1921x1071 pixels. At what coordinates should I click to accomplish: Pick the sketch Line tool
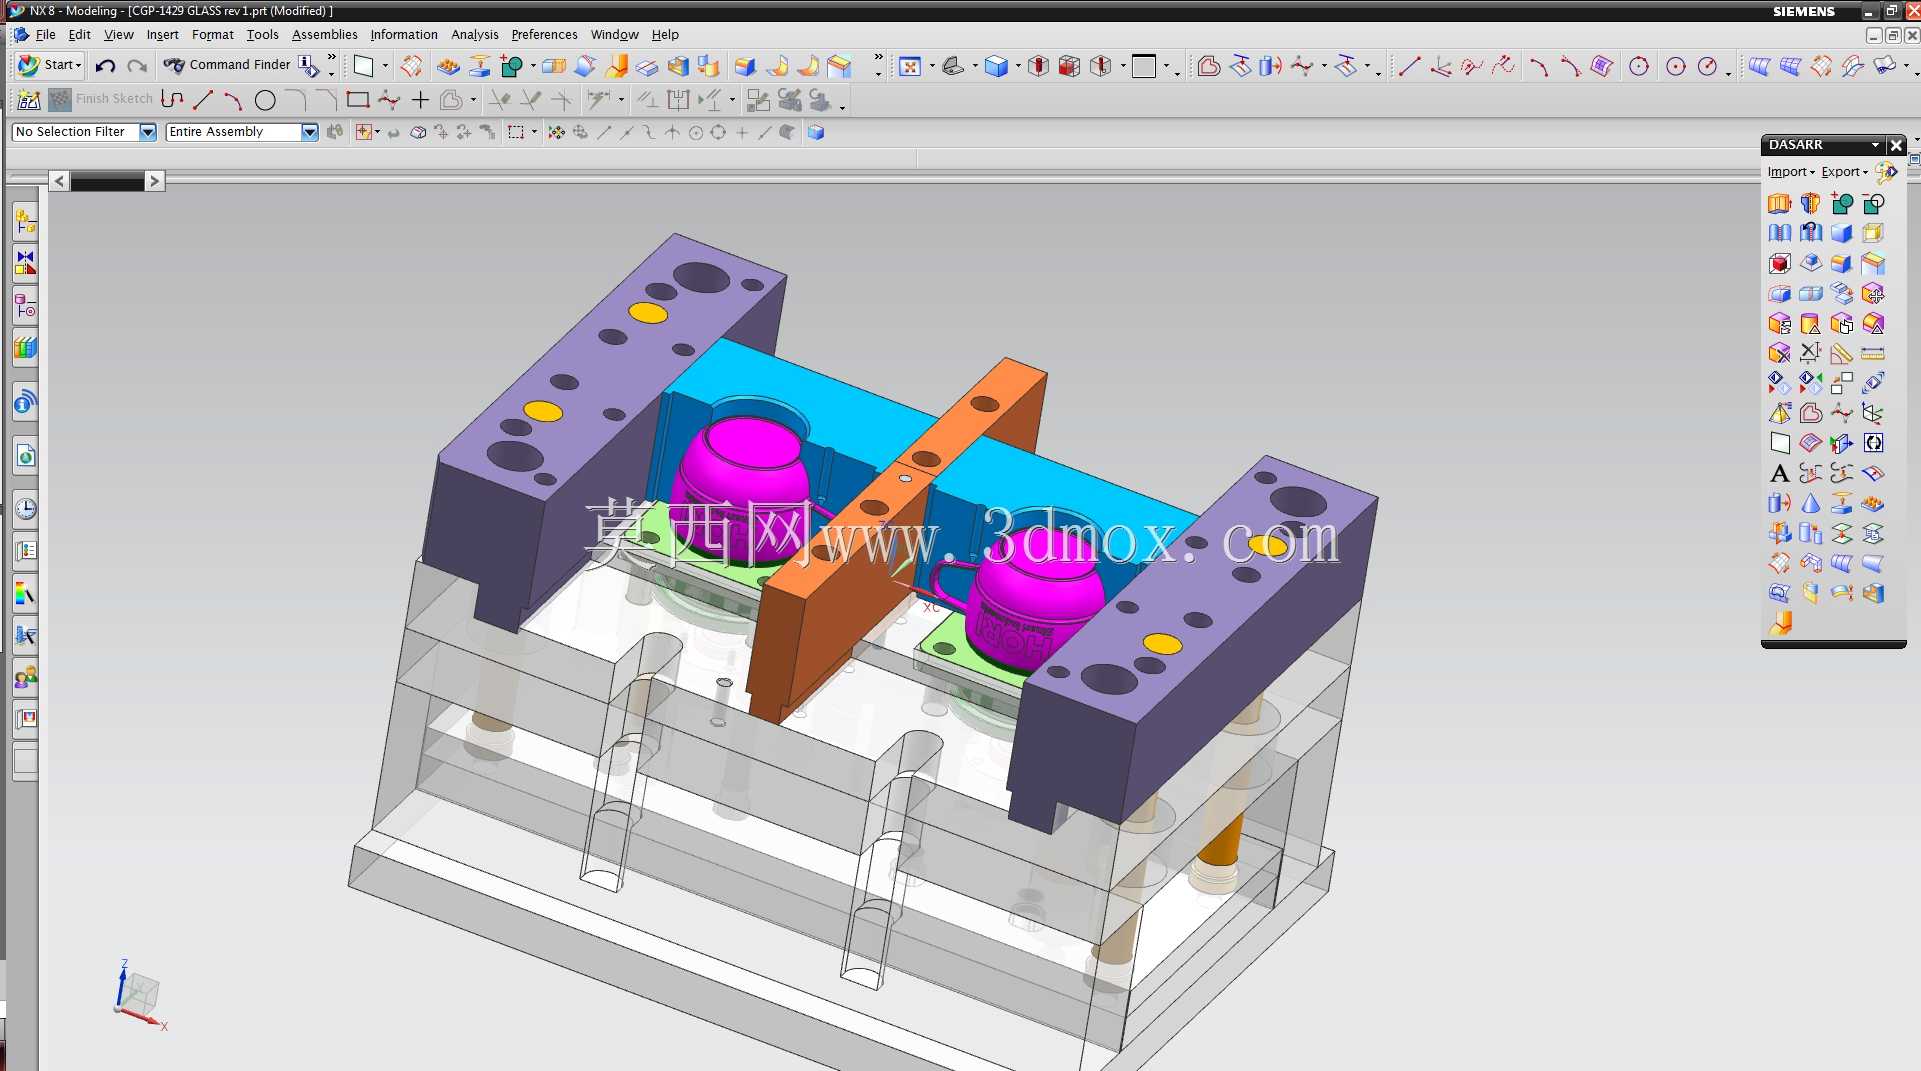(x=203, y=100)
